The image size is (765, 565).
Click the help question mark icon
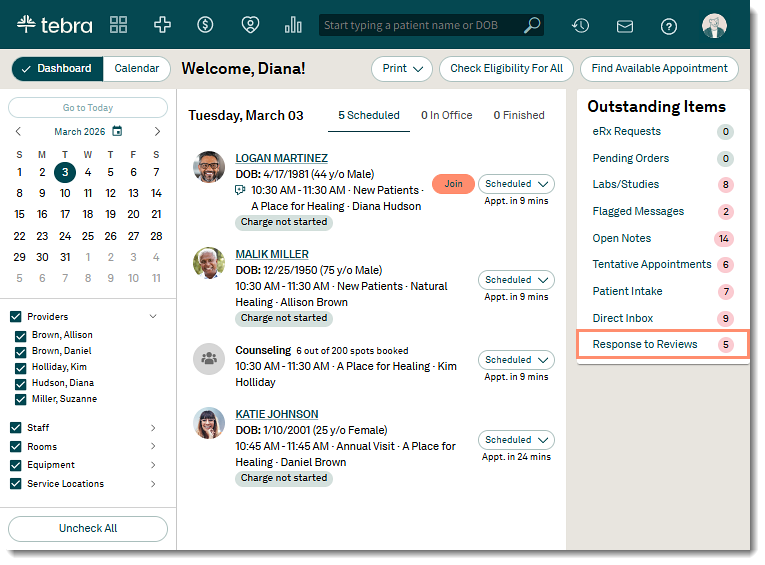[669, 26]
